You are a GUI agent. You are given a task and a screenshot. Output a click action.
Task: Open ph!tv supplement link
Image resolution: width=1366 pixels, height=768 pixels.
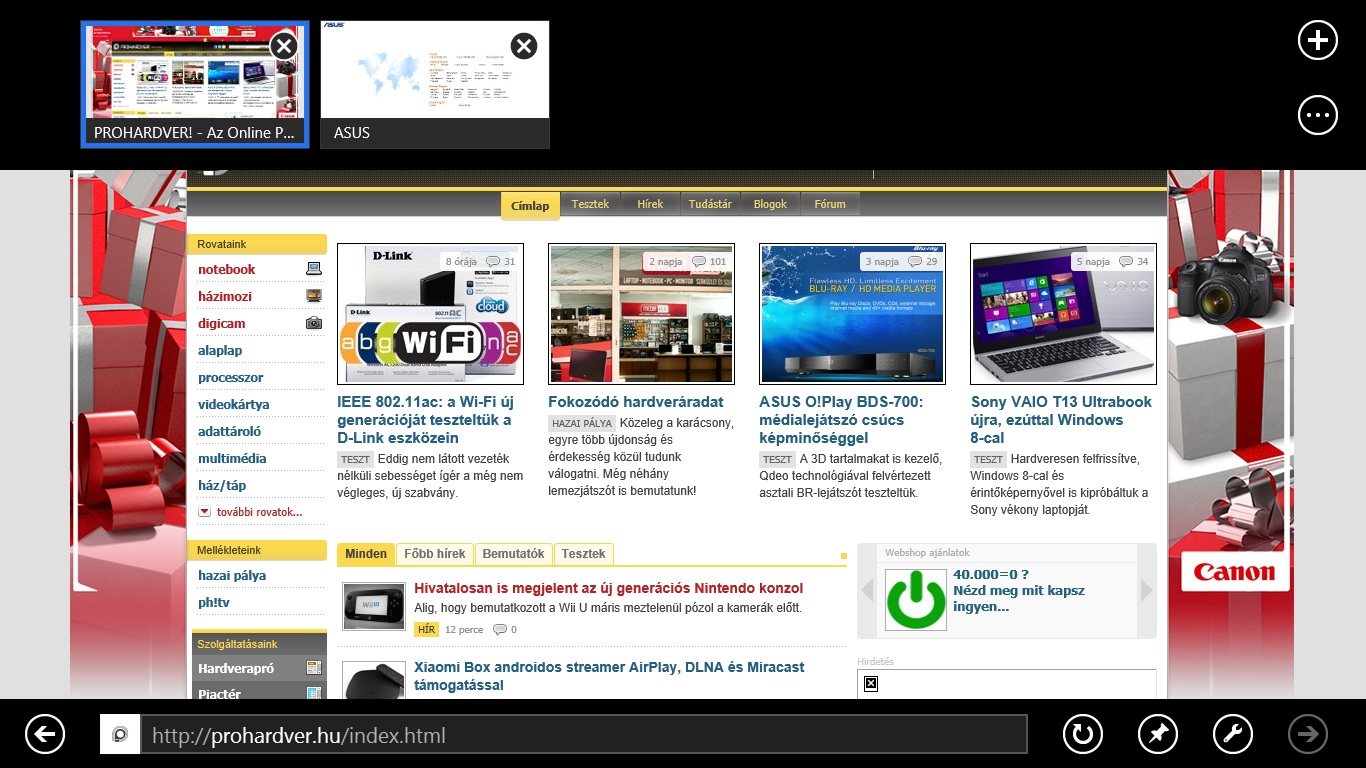213,602
